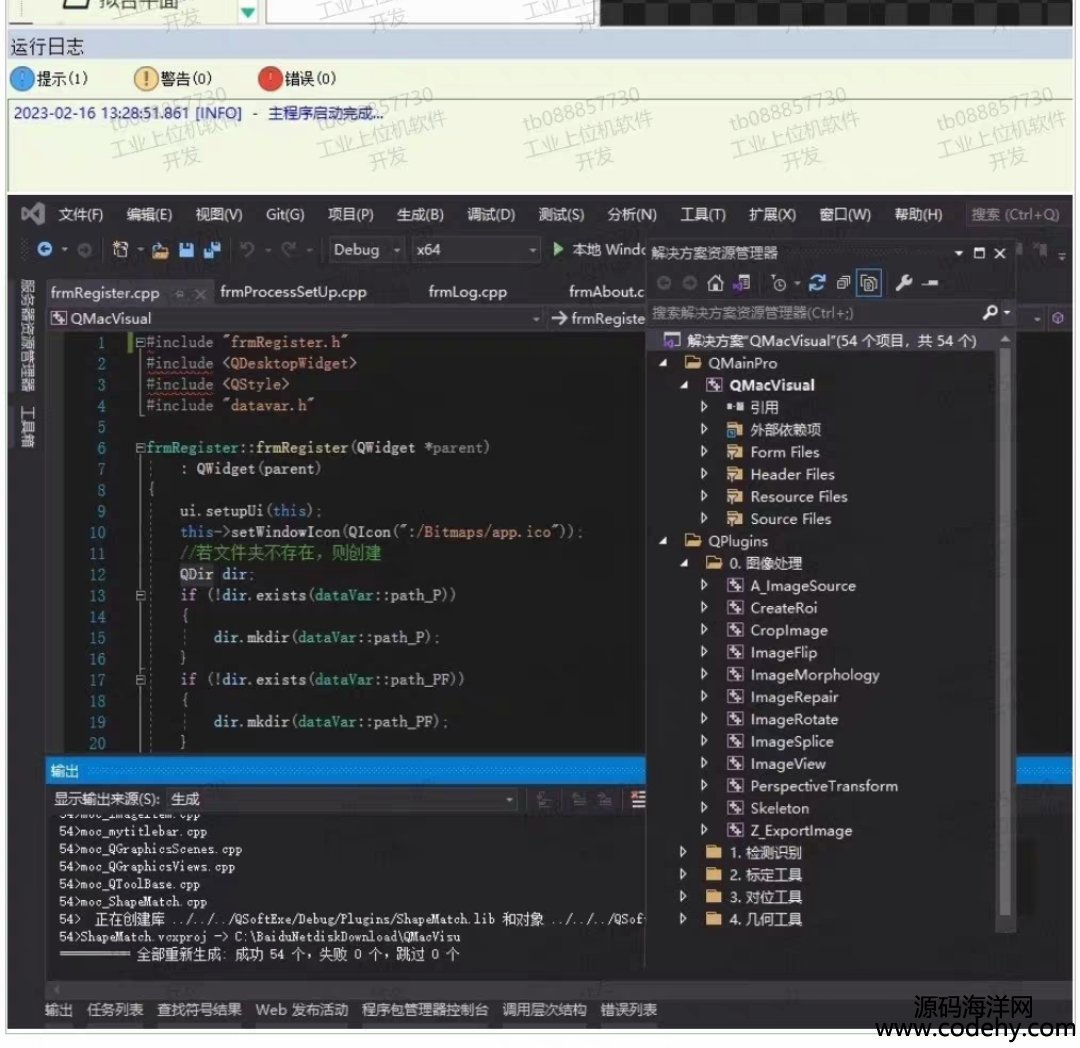
Task: Open the 错误列表 bottom tab
Action: [x=628, y=1009]
